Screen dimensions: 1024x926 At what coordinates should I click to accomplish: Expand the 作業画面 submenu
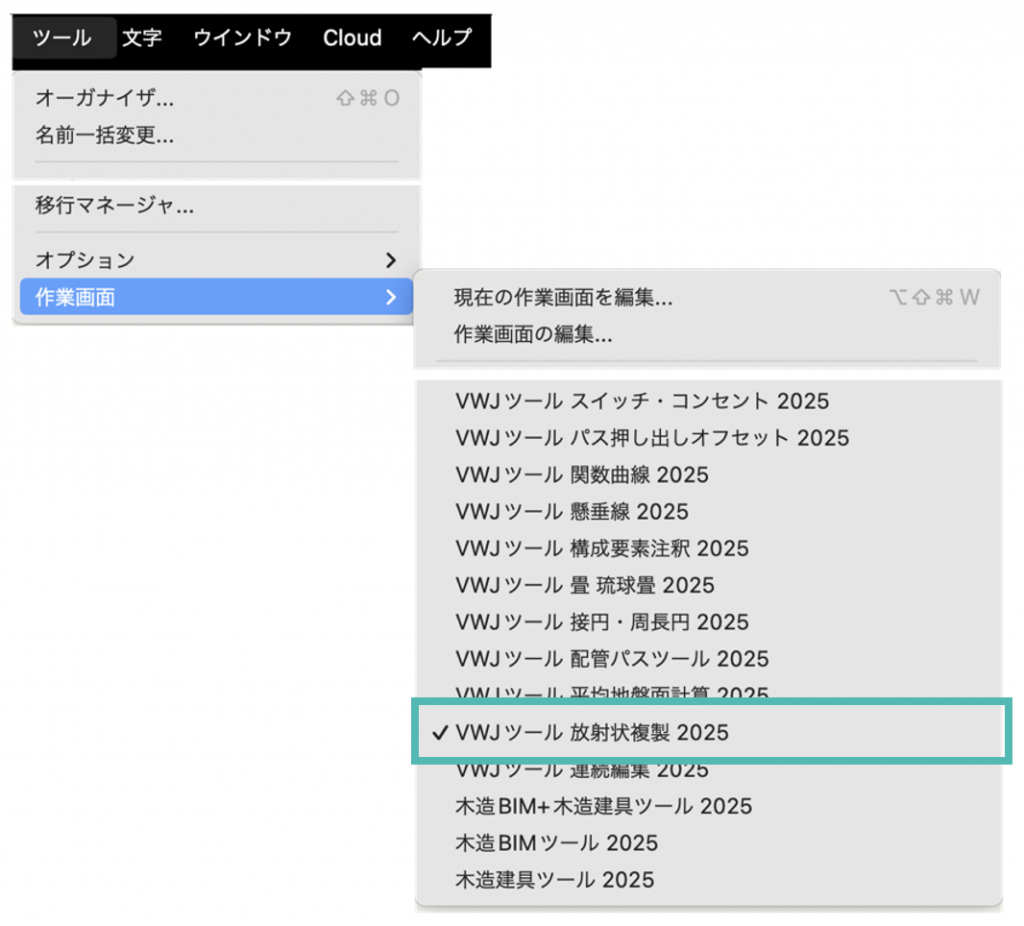coord(216,297)
